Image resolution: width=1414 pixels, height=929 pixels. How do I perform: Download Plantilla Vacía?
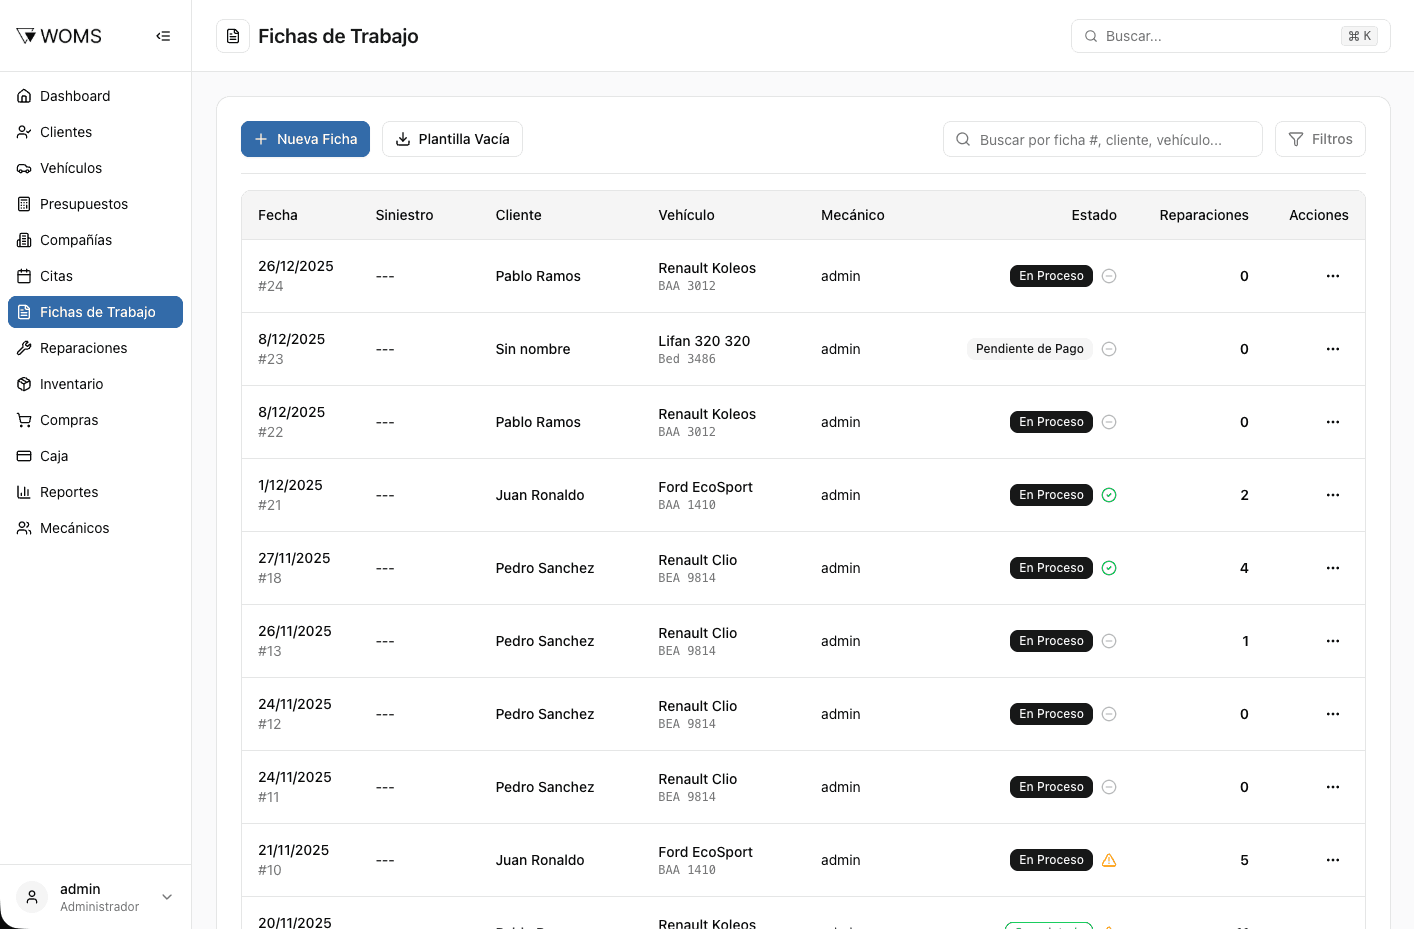(452, 139)
